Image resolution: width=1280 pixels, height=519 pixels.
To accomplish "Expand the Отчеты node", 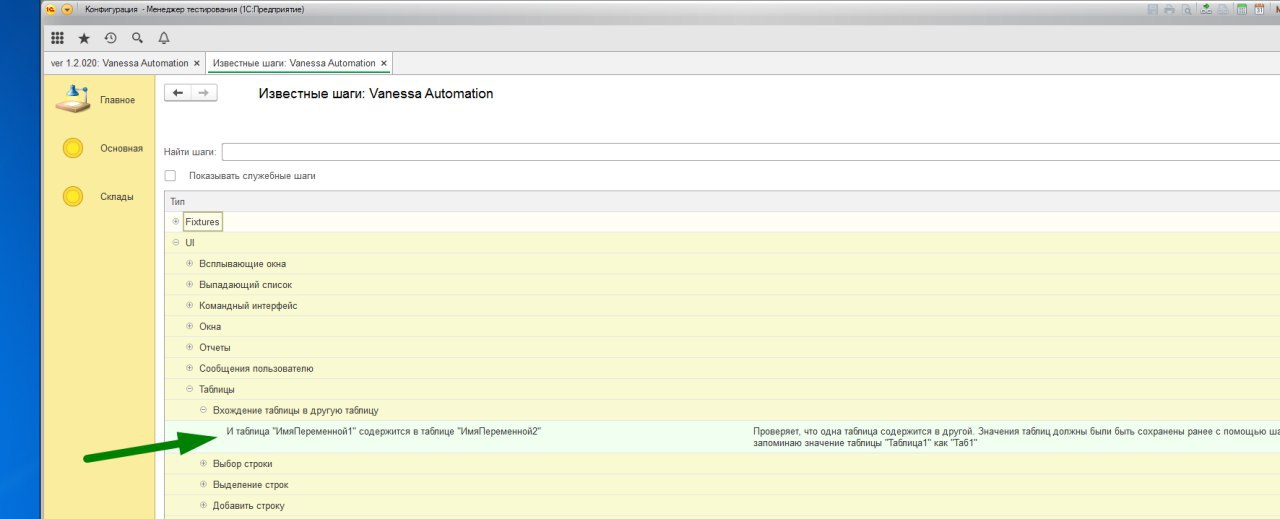I will 190,347.
